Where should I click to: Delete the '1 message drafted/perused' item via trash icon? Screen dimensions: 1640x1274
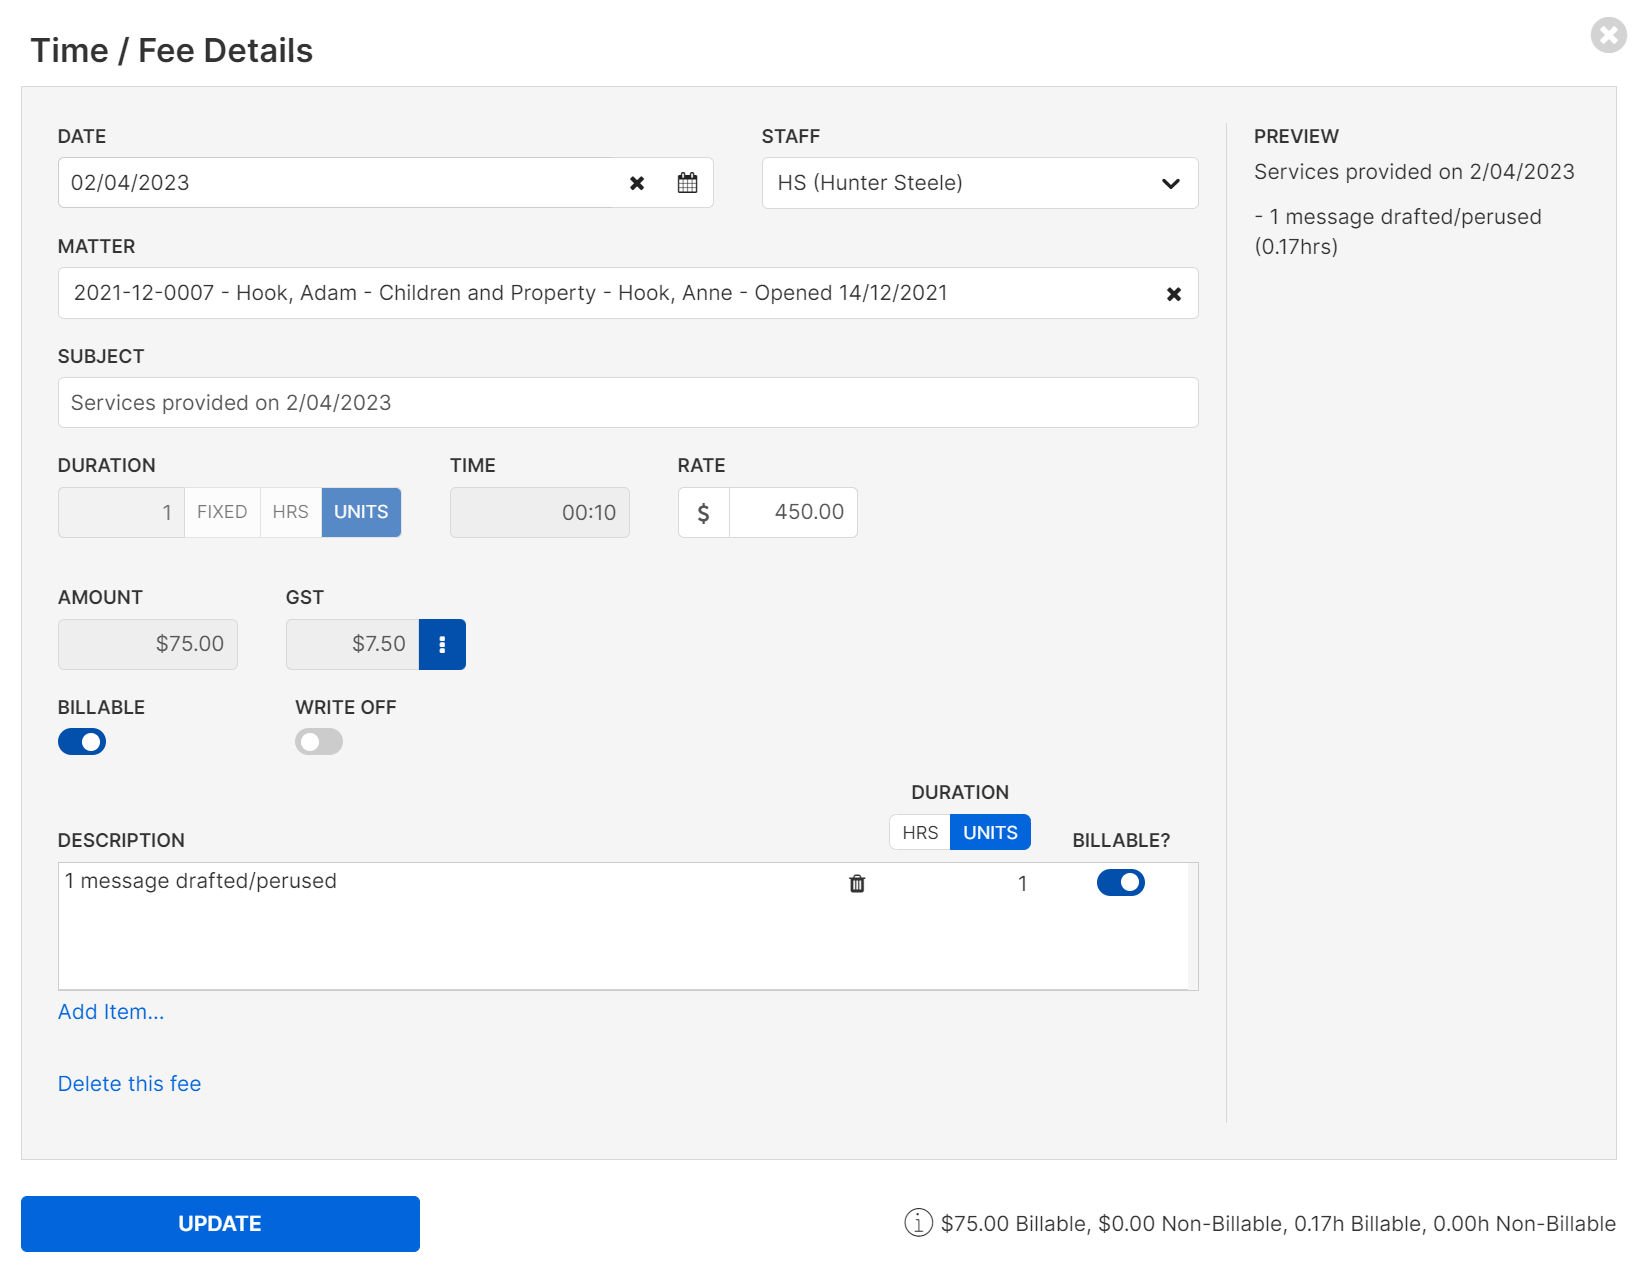click(x=857, y=883)
